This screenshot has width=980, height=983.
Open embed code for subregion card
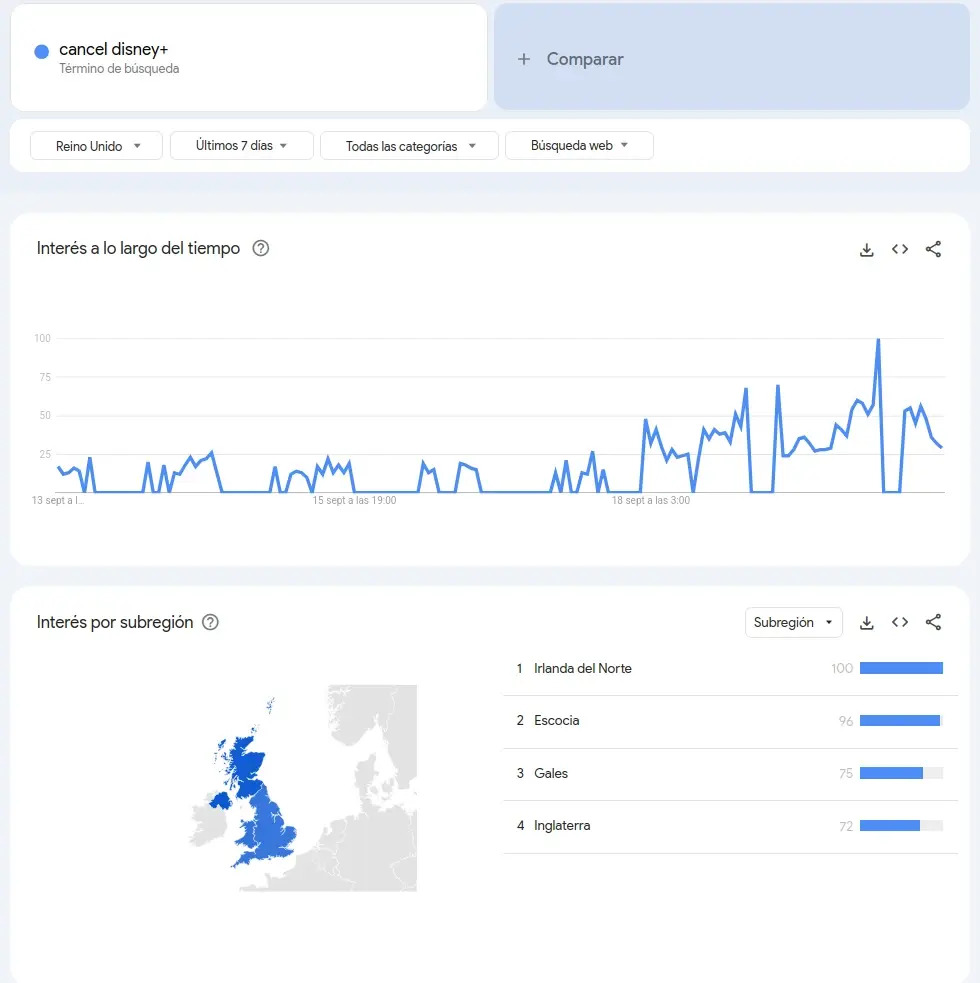click(900, 623)
